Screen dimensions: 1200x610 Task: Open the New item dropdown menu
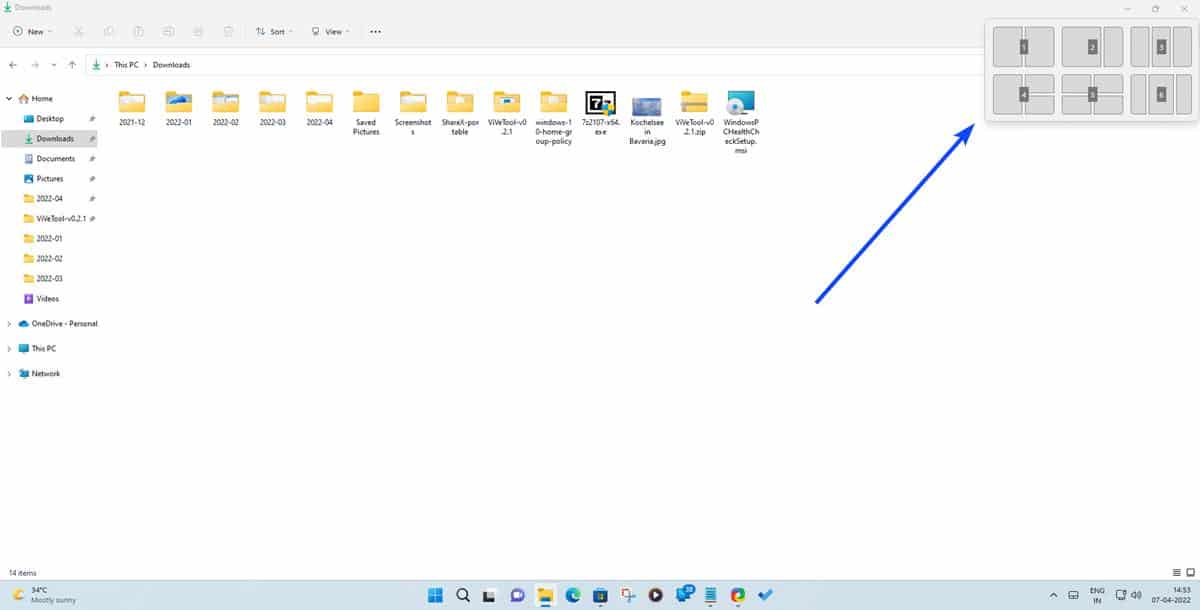coord(33,32)
